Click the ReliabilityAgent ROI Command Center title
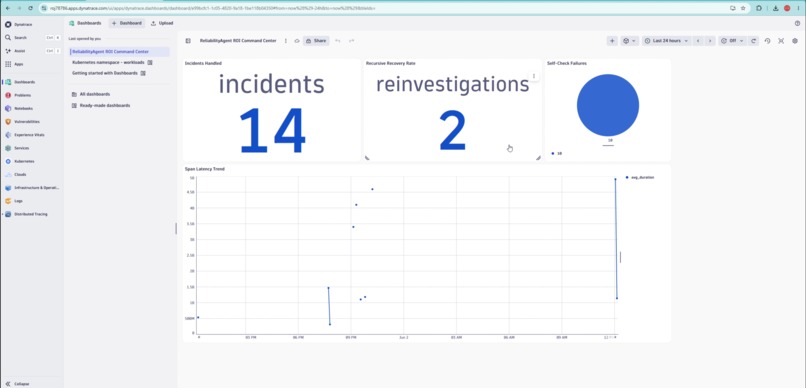 [x=238, y=41]
